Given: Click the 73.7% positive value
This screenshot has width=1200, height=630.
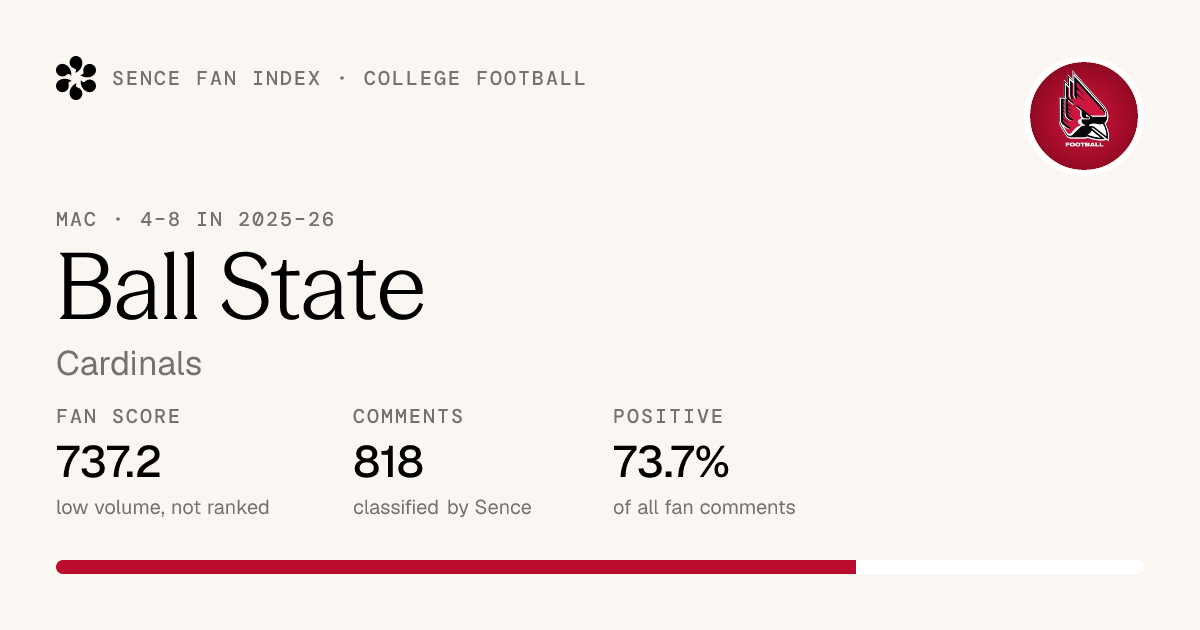Looking at the screenshot, I should tap(671, 462).
